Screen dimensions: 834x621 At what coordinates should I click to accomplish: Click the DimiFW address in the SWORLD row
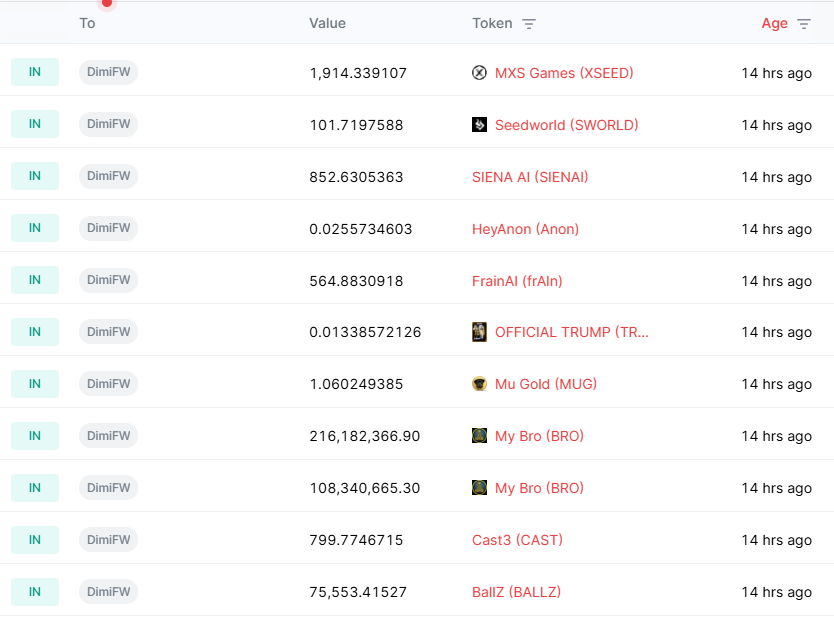(x=109, y=124)
